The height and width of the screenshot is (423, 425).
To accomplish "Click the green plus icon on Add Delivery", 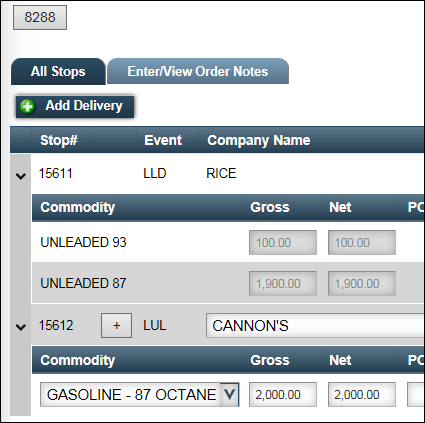I will click(27, 107).
